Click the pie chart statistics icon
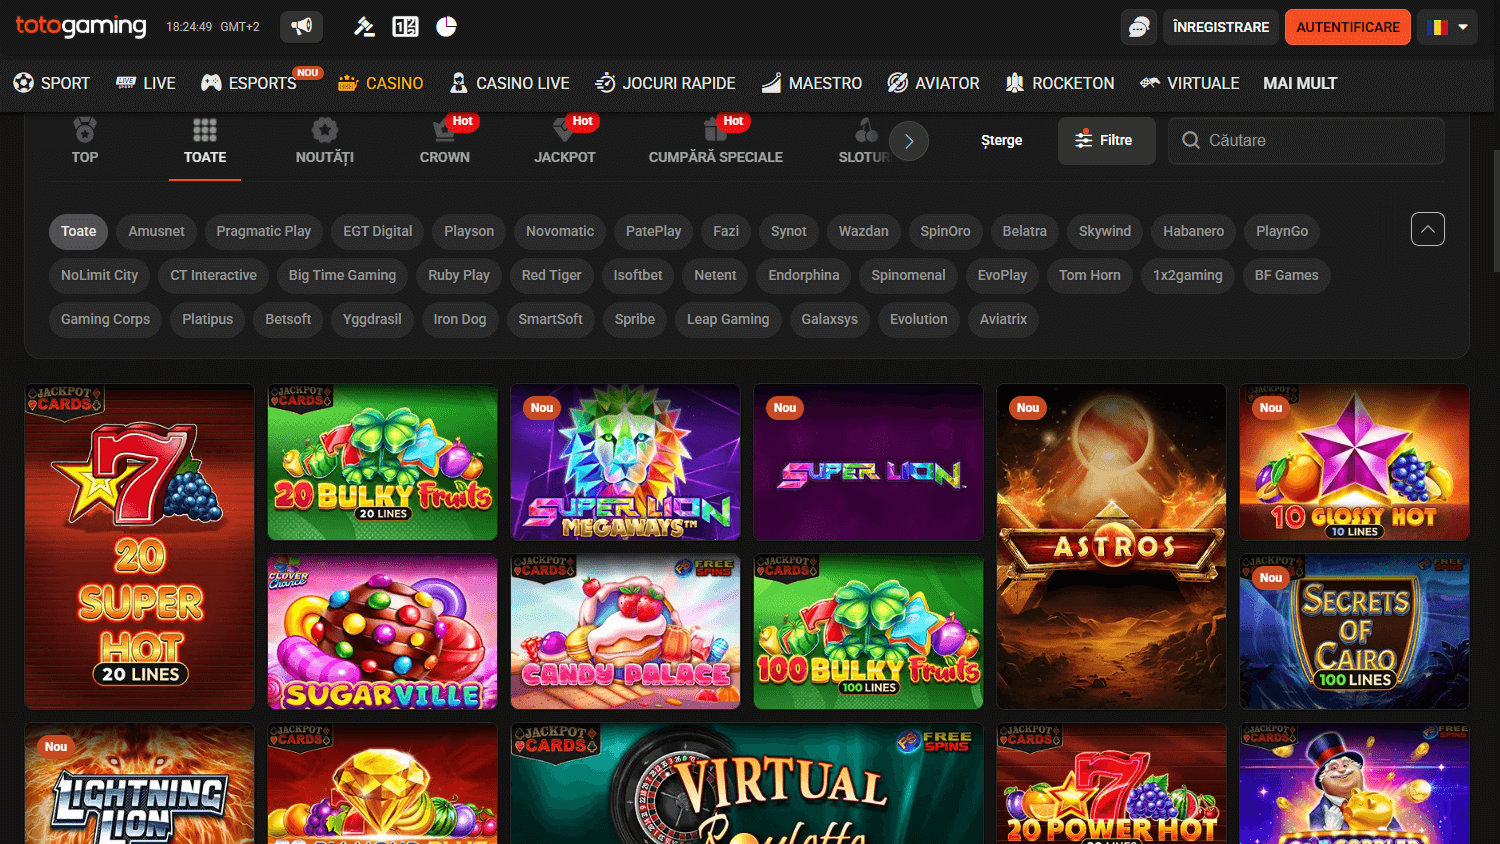The height and width of the screenshot is (844, 1500). [445, 26]
